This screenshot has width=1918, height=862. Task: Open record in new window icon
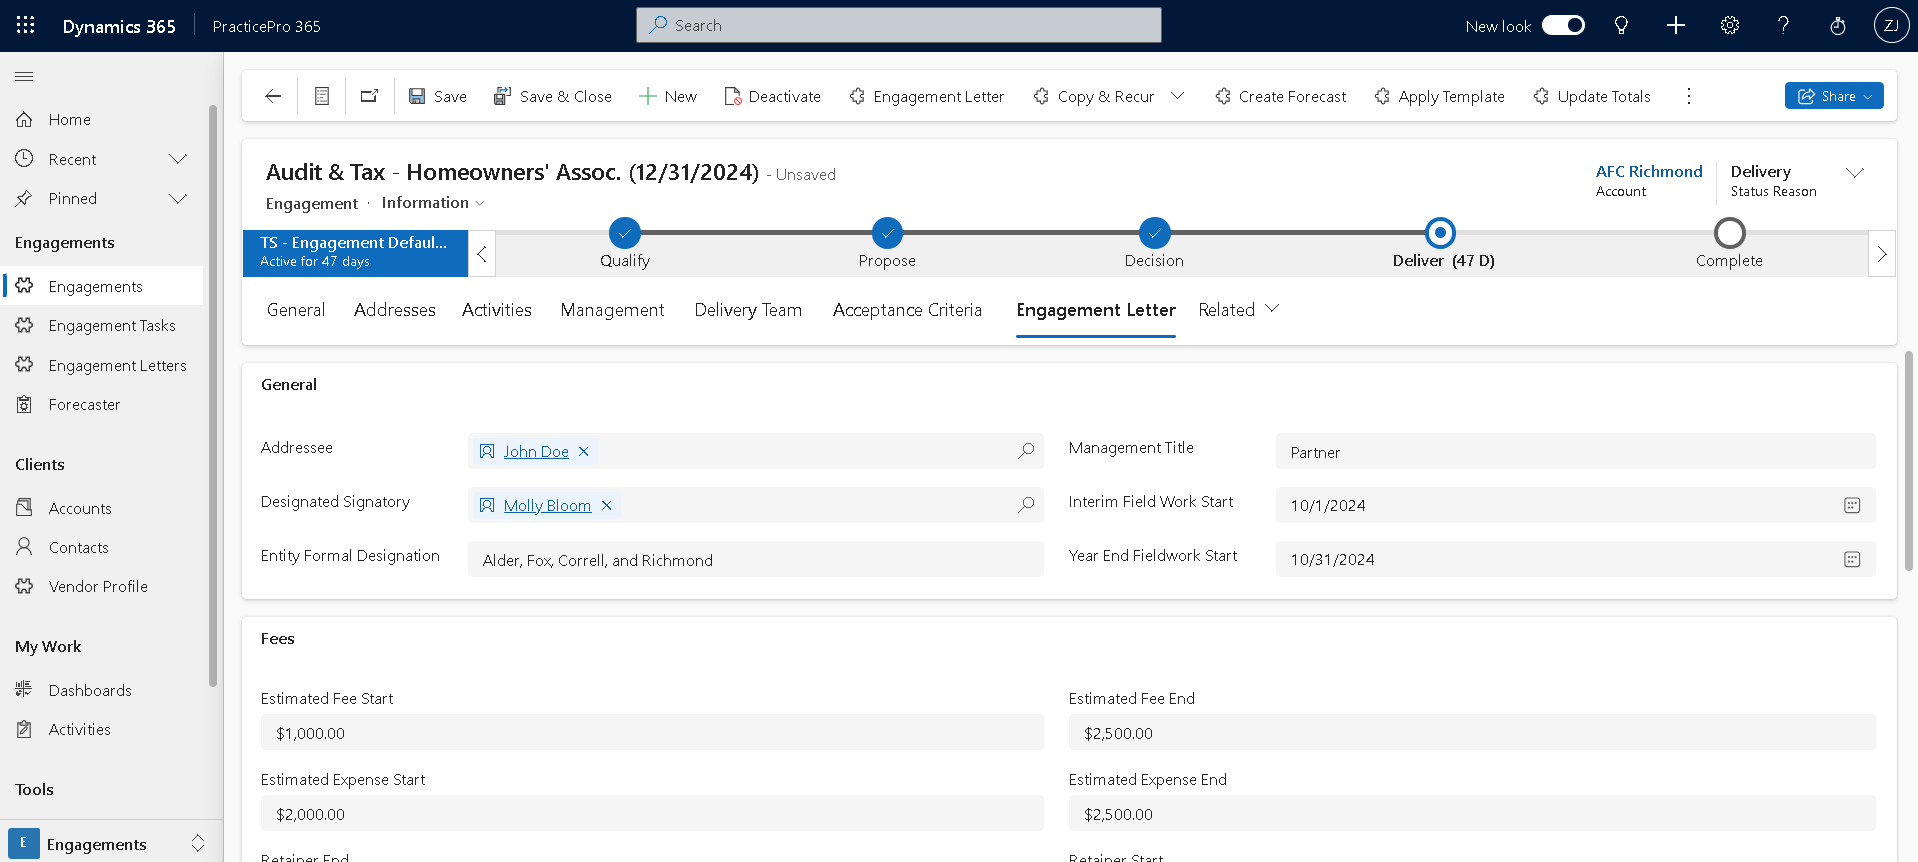pos(369,96)
